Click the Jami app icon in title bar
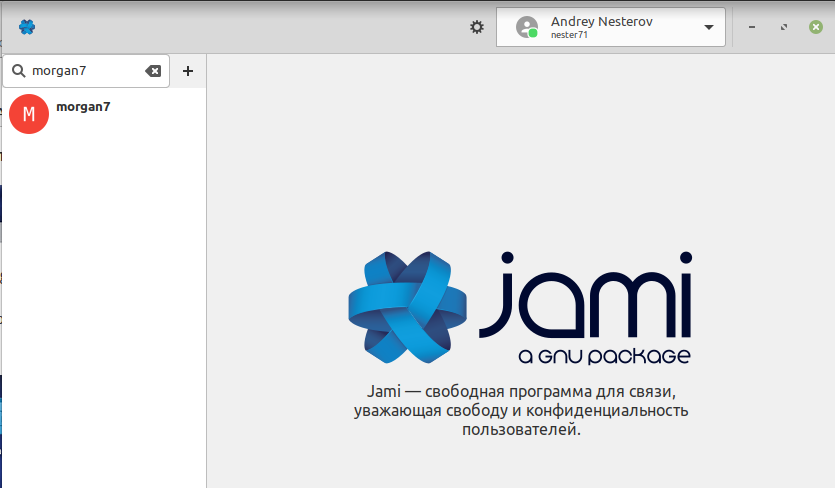 27,27
